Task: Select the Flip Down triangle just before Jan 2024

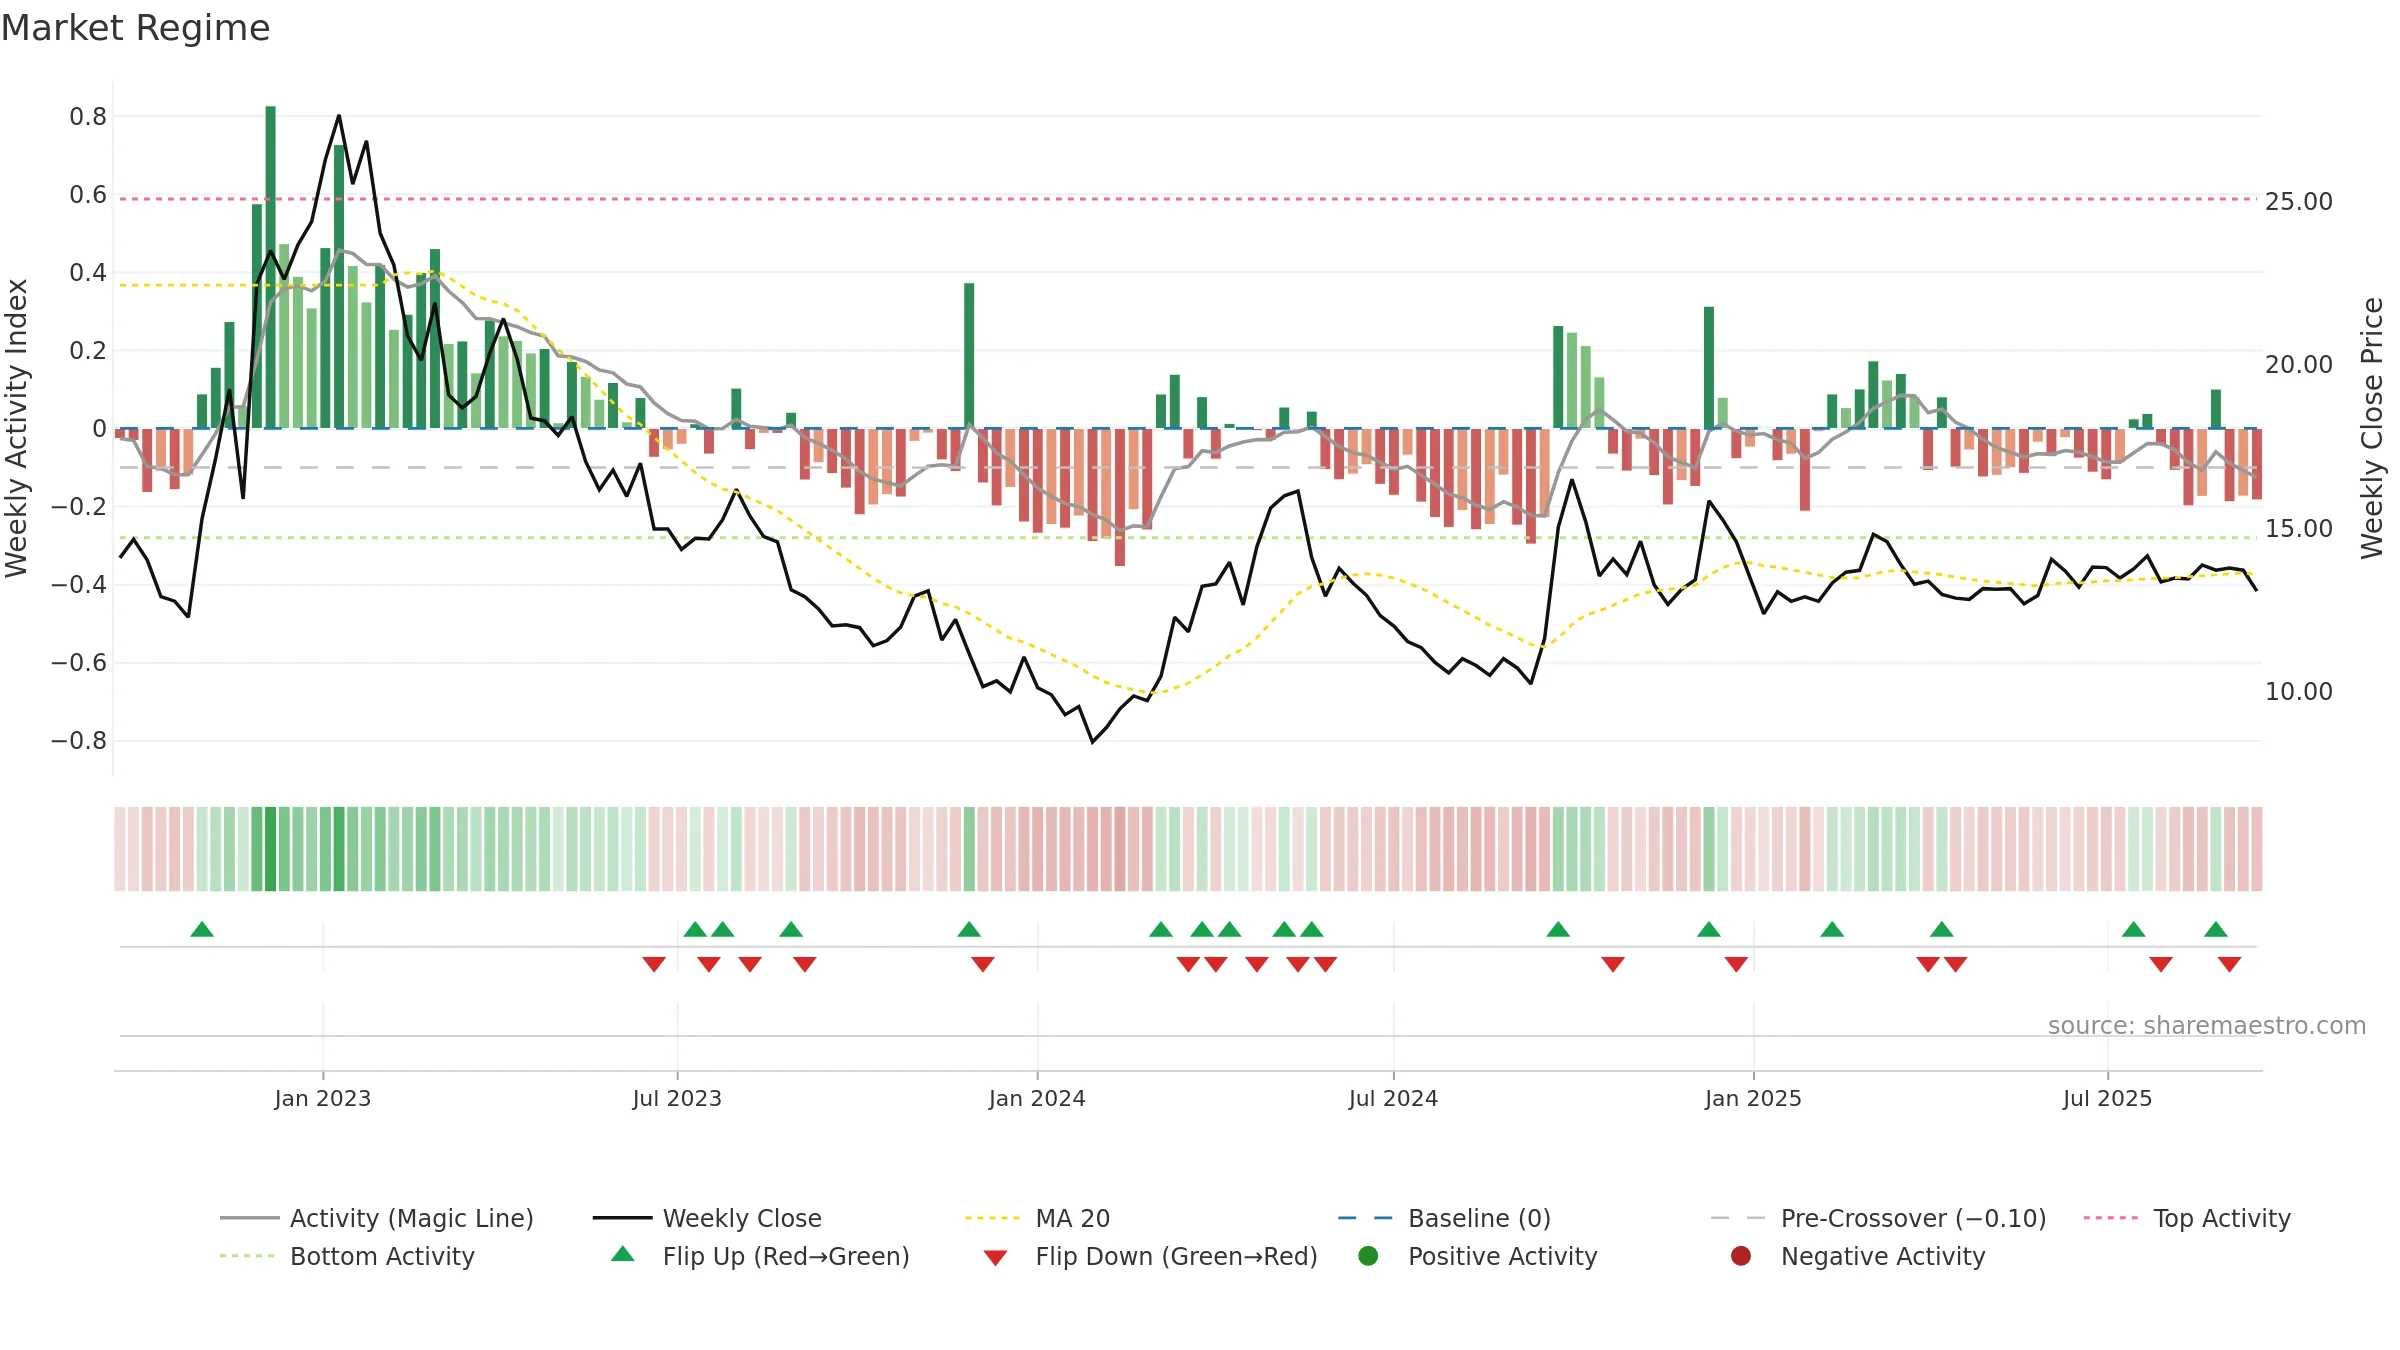Action: coord(983,964)
